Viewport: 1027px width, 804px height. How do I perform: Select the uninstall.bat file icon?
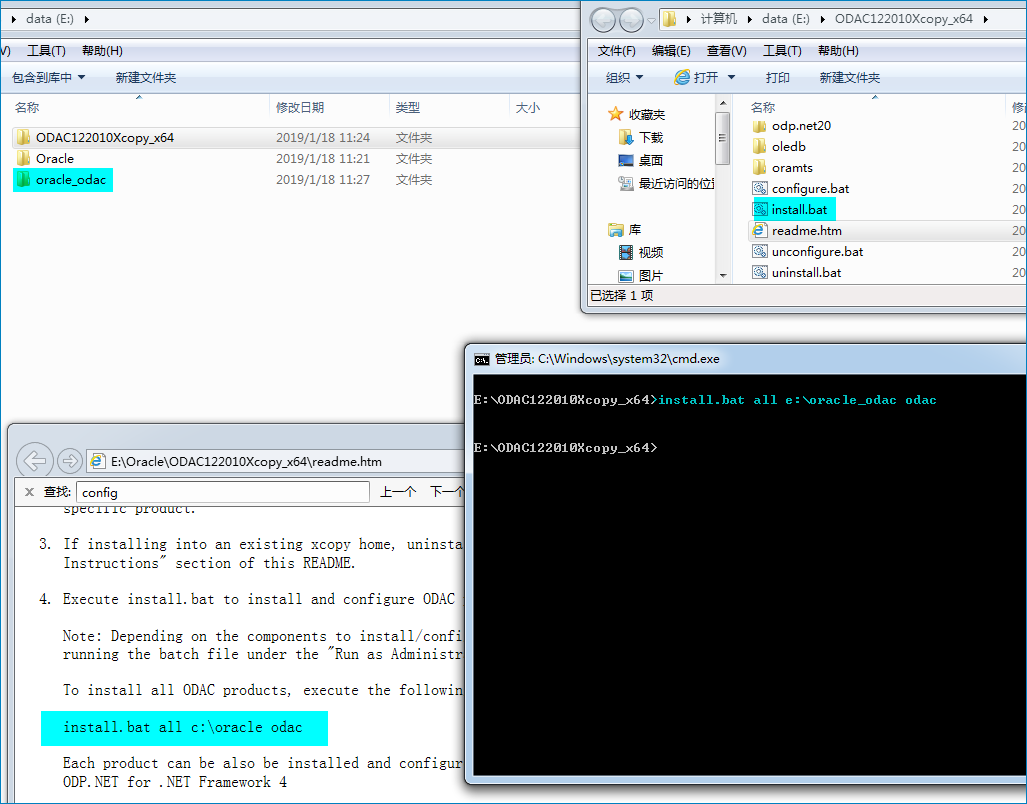[x=760, y=272]
